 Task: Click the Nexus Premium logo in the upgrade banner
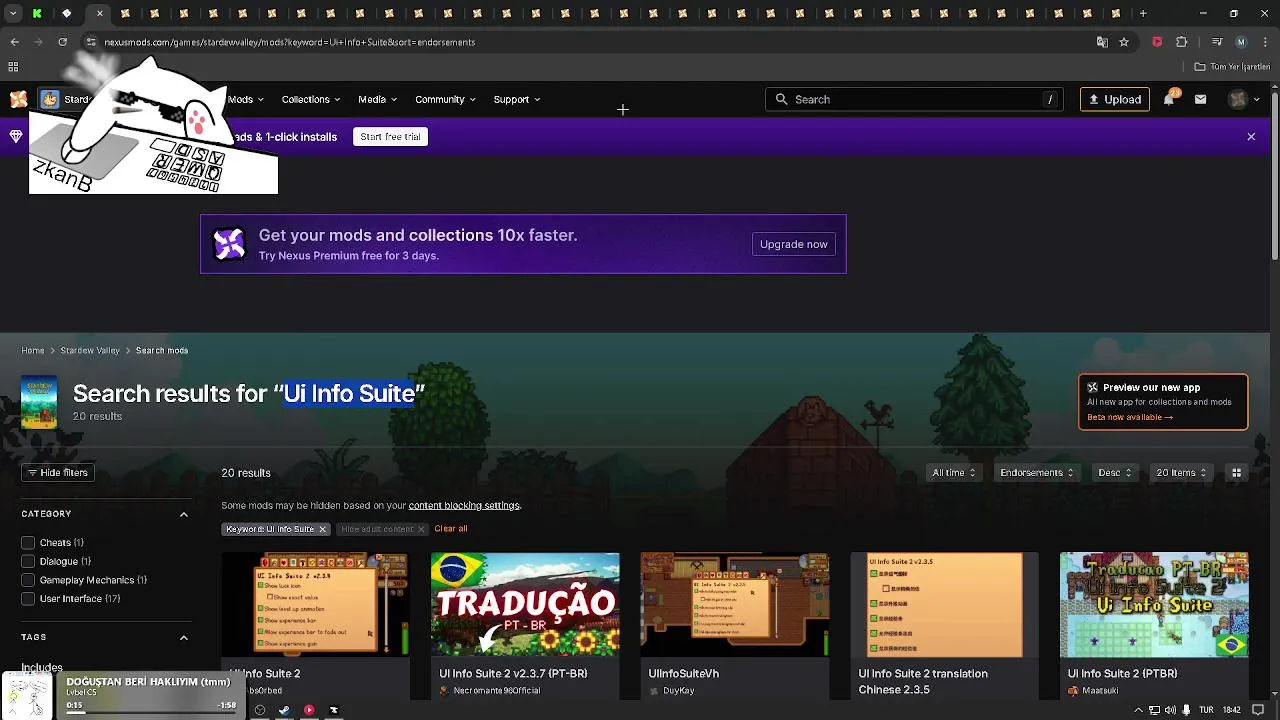(229, 244)
